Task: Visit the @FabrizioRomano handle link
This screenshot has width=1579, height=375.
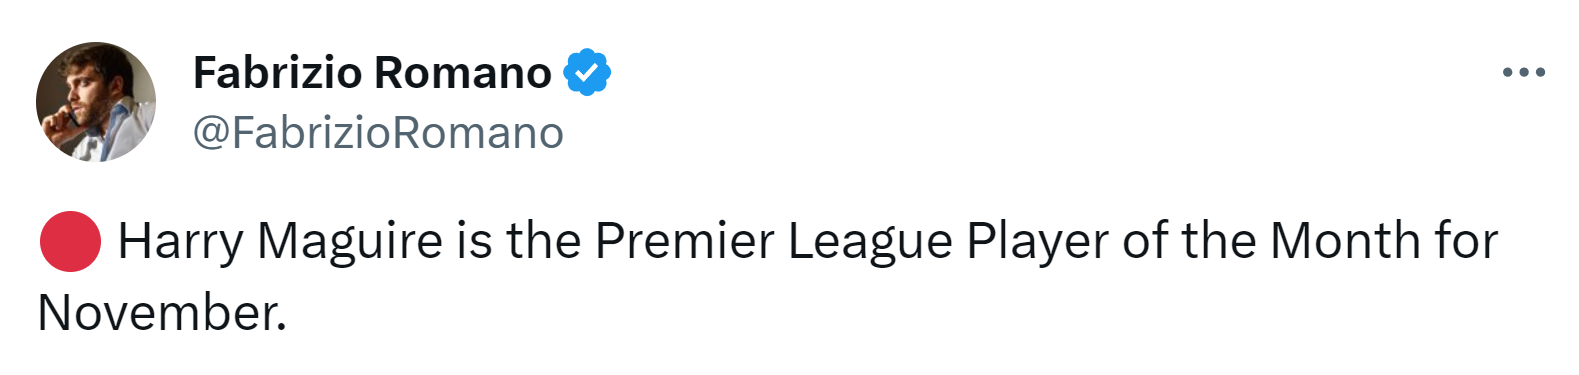Action: pyautogui.click(x=378, y=132)
